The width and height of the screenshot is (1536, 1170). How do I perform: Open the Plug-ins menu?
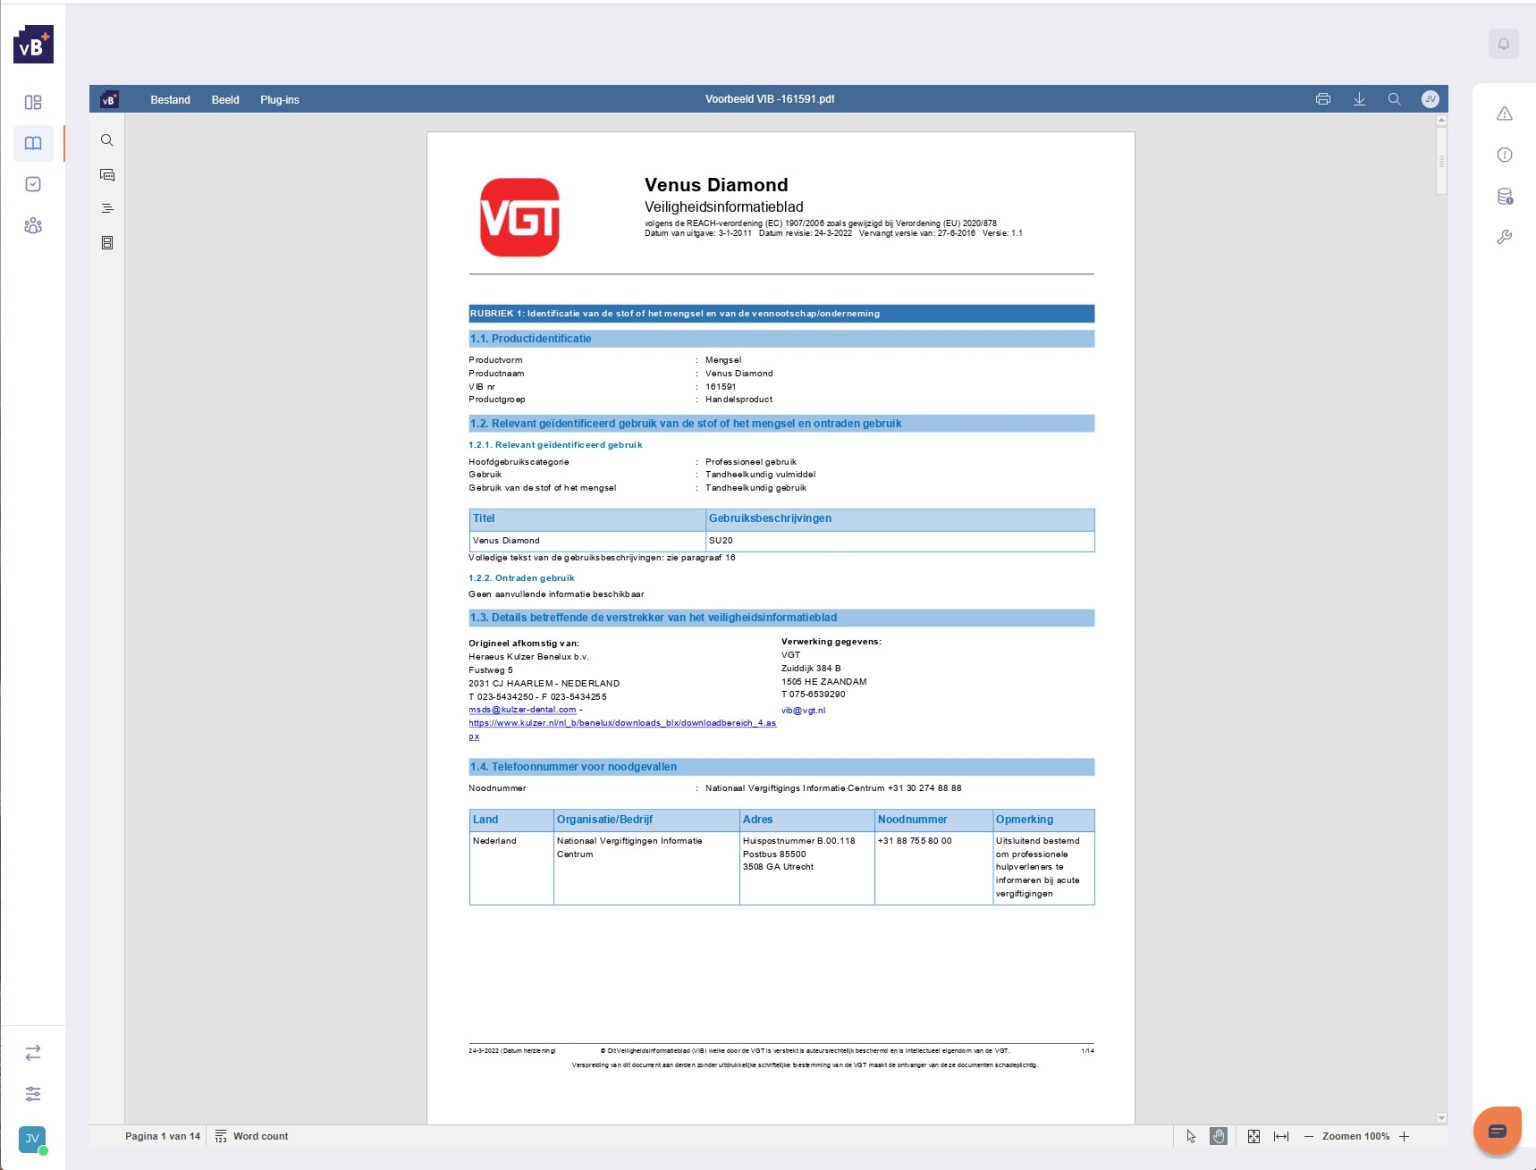279,99
